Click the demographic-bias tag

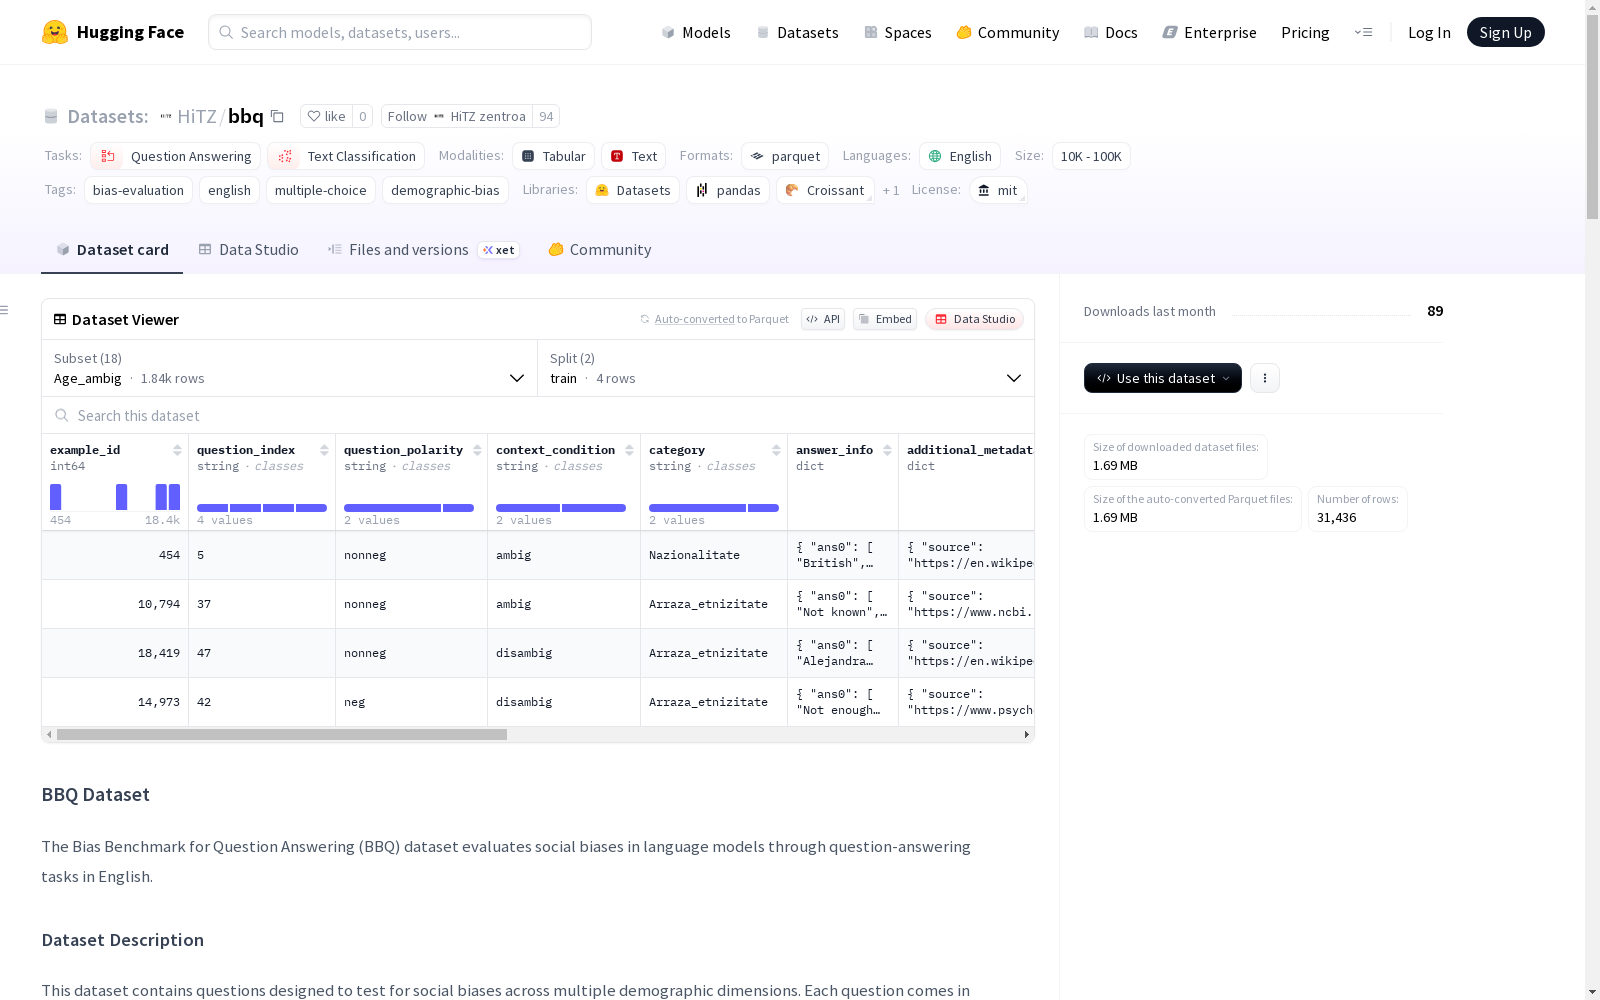pos(445,190)
